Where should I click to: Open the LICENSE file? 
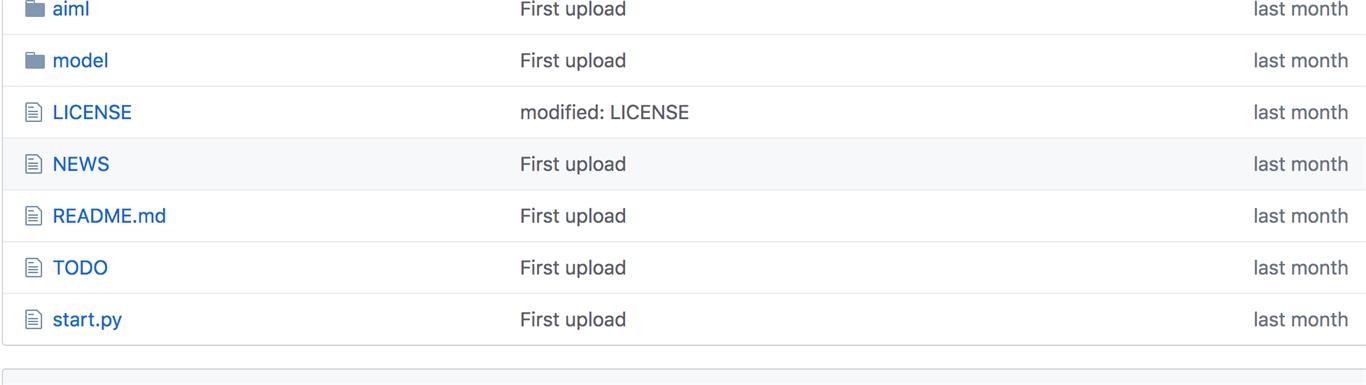tap(92, 113)
